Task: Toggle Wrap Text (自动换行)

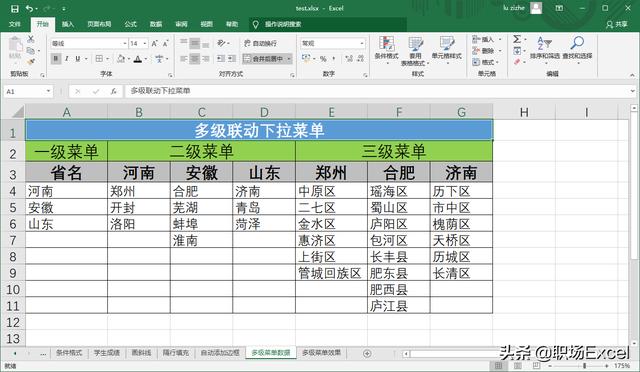Action: pyautogui.click(x=260, y=43)
